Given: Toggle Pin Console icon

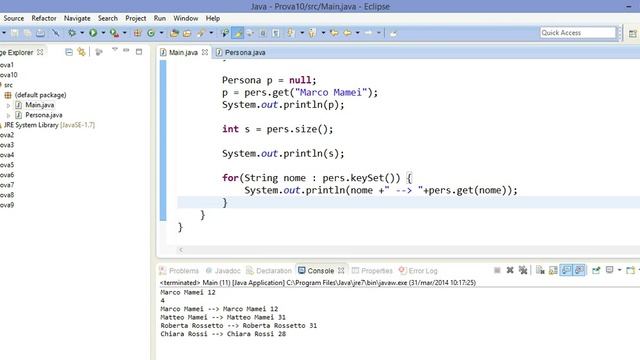Looking at the screenshot, I should coord(596,270).
